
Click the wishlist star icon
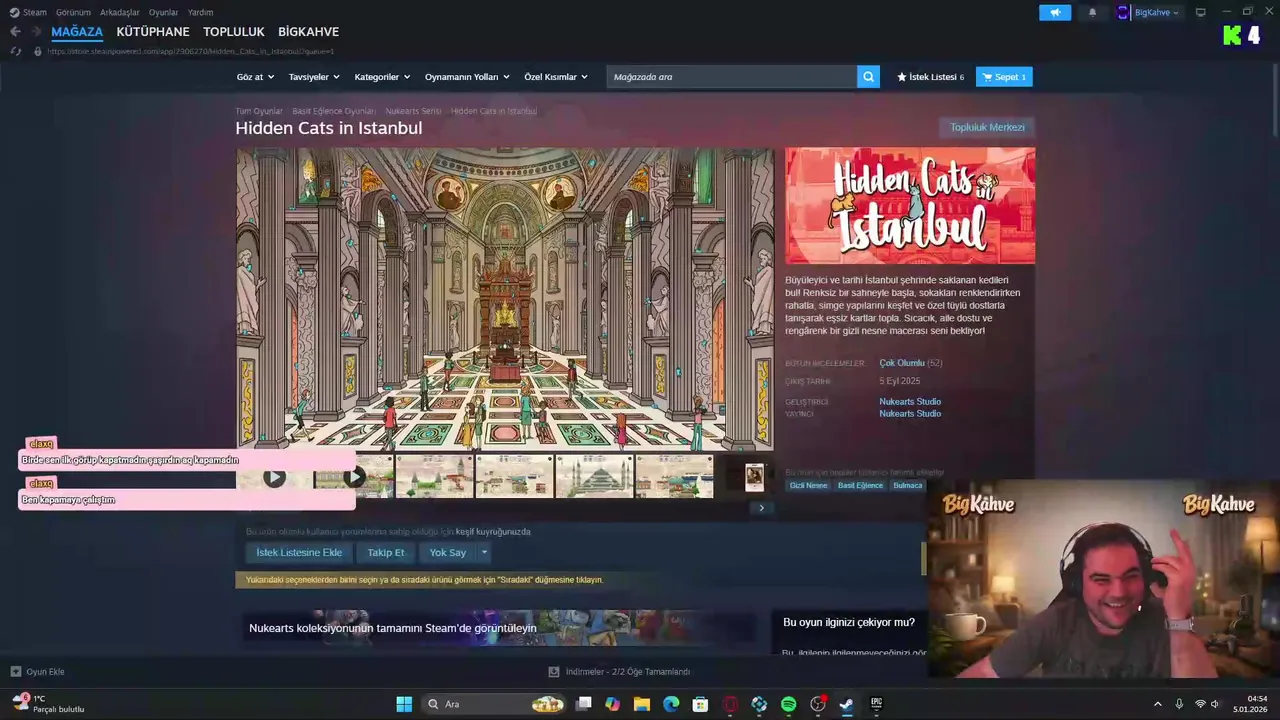click(x=902, y=77)
